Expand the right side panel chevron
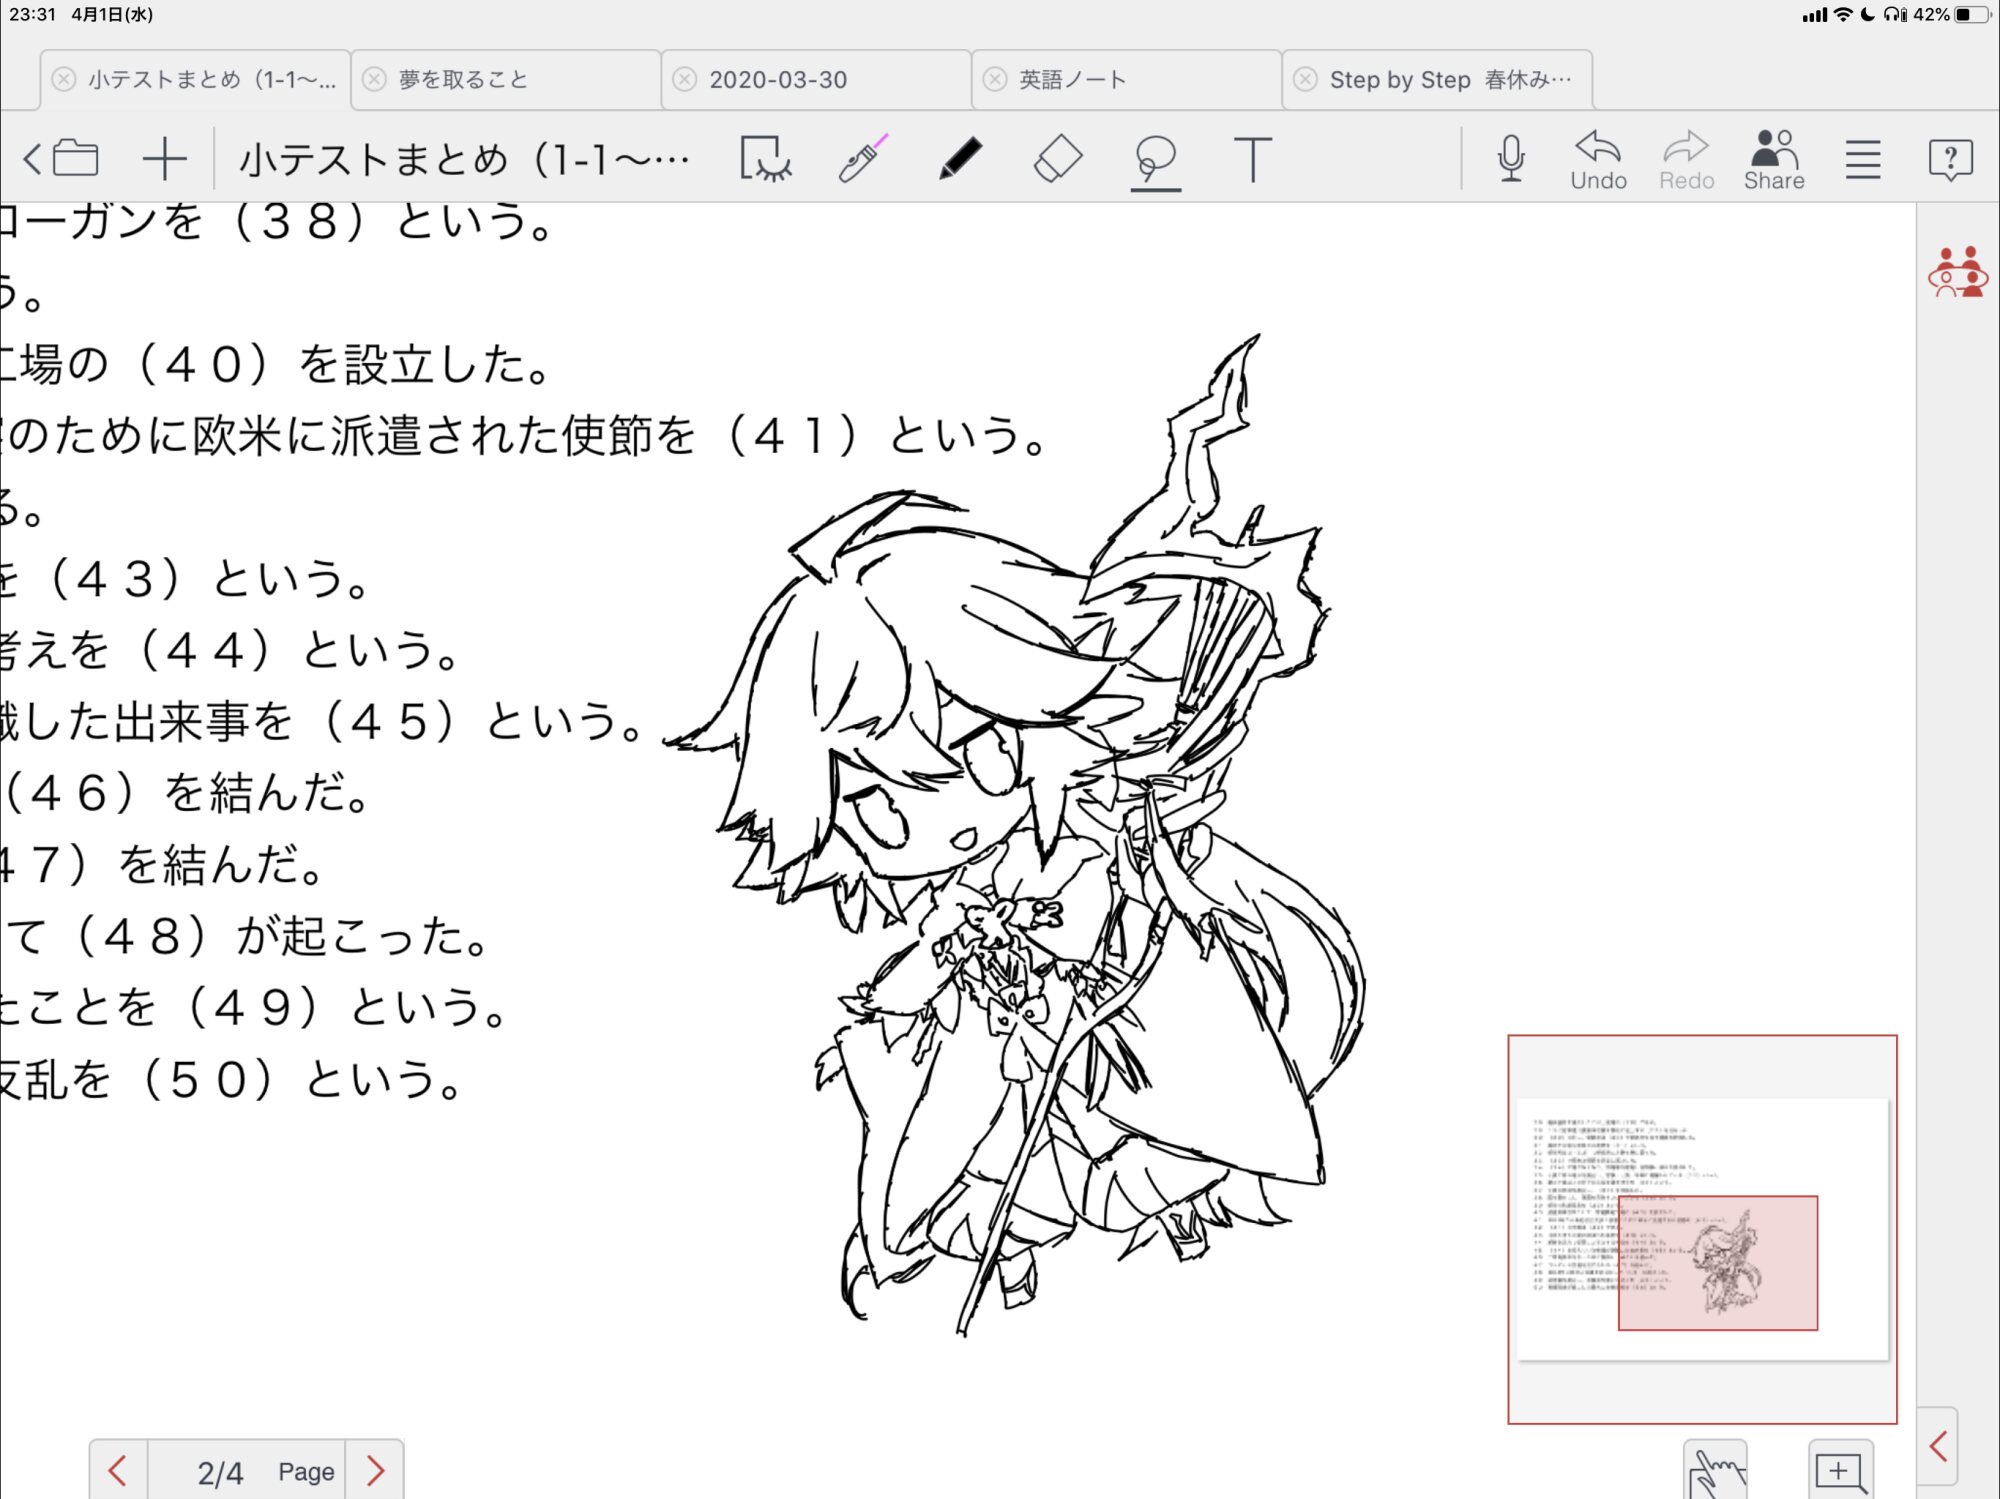 (x=1939, y=1446)
